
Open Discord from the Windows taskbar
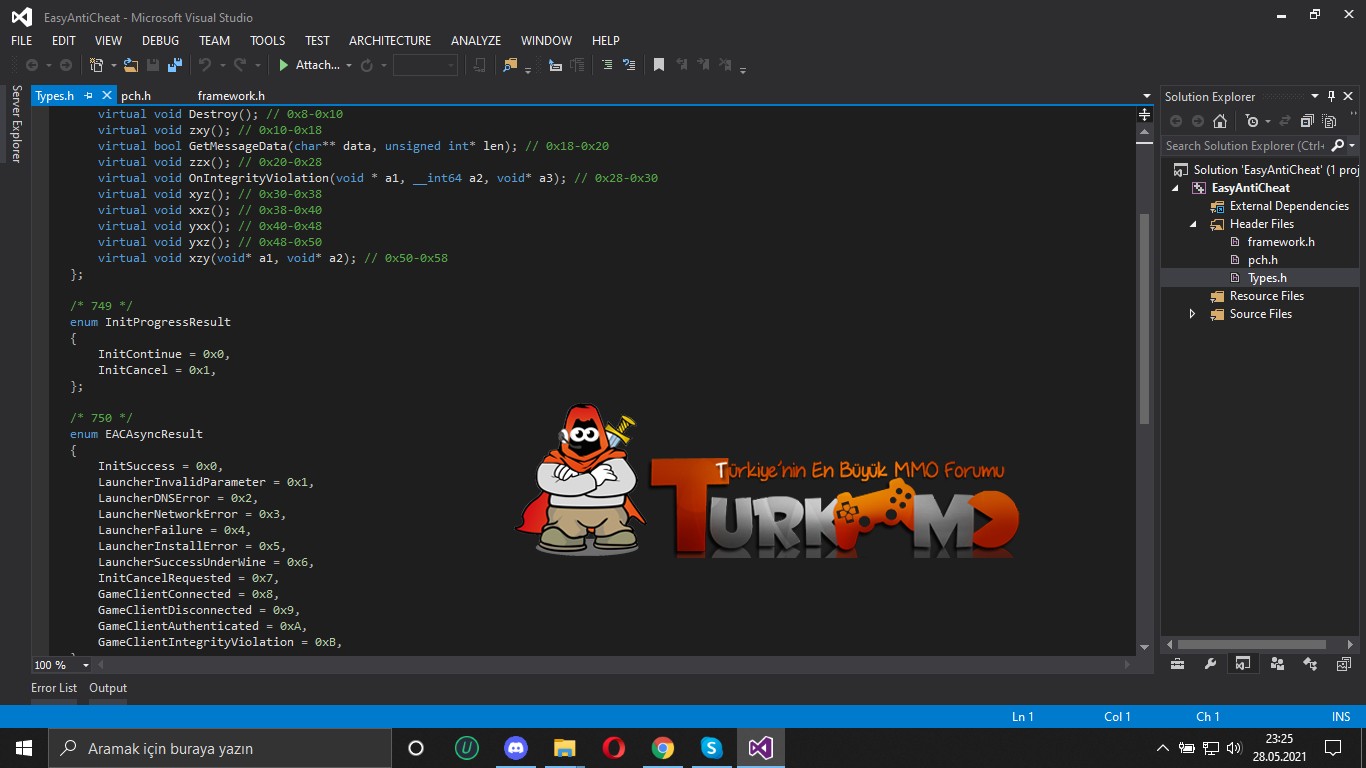tap(515, 748)
